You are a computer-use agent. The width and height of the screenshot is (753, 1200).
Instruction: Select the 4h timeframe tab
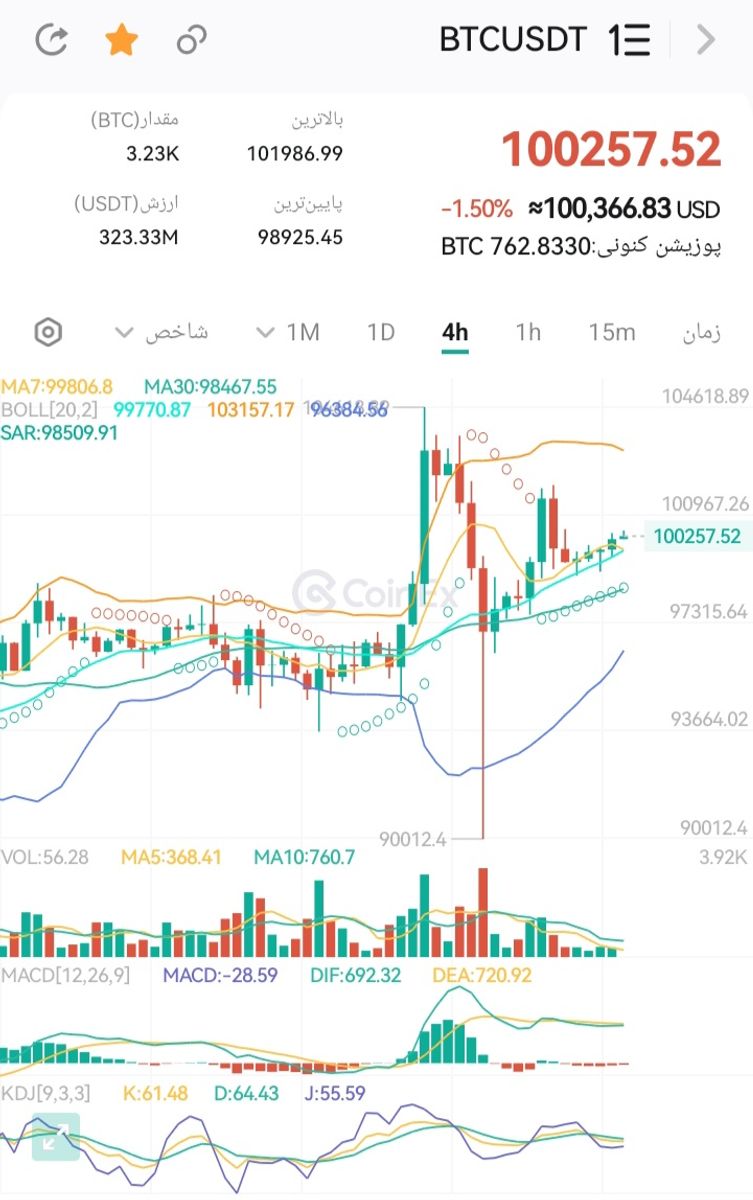455,332
